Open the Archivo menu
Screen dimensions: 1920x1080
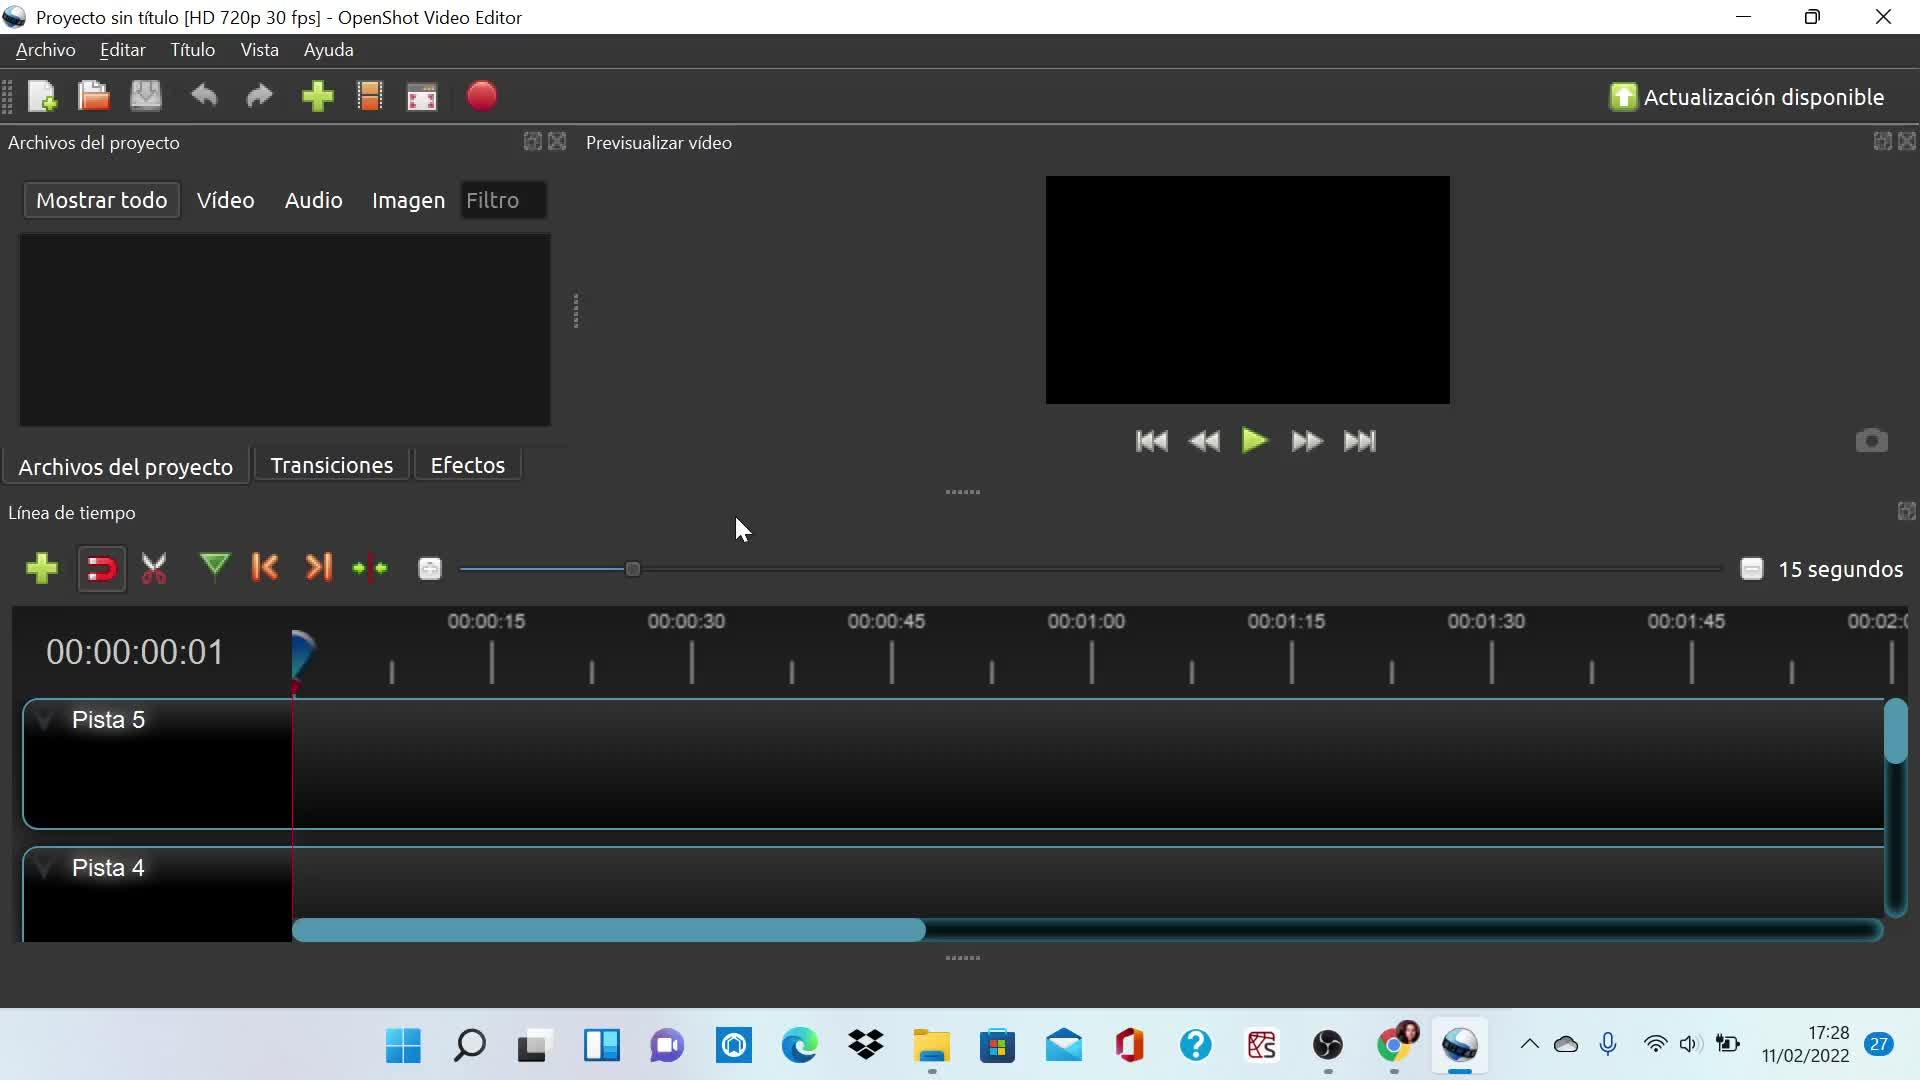tap(45, 50)
